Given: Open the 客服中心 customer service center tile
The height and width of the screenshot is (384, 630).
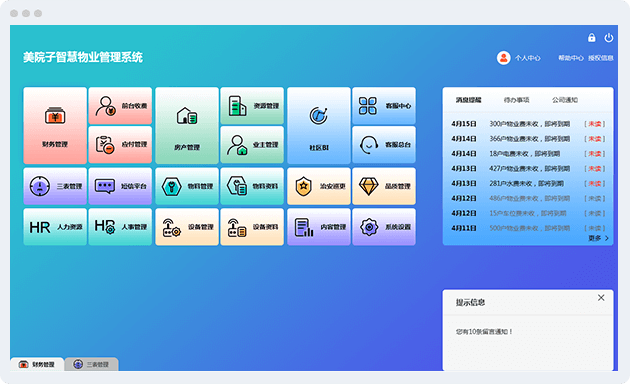Looking at the screenshot, I should pos(384,106).
